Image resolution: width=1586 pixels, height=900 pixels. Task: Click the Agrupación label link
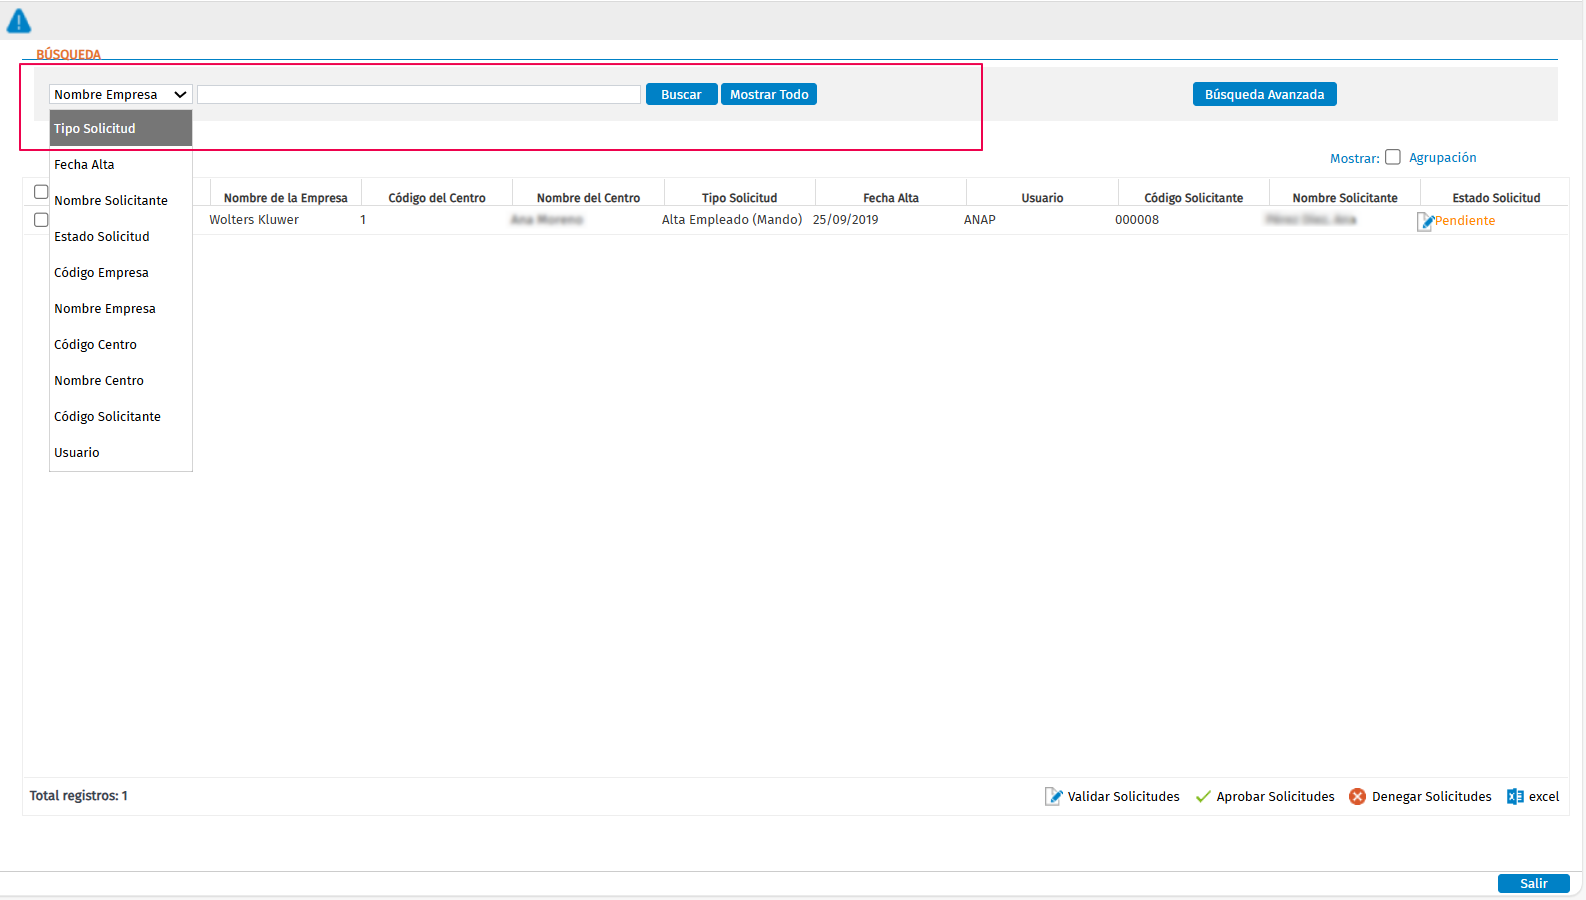pos(1442,158)
